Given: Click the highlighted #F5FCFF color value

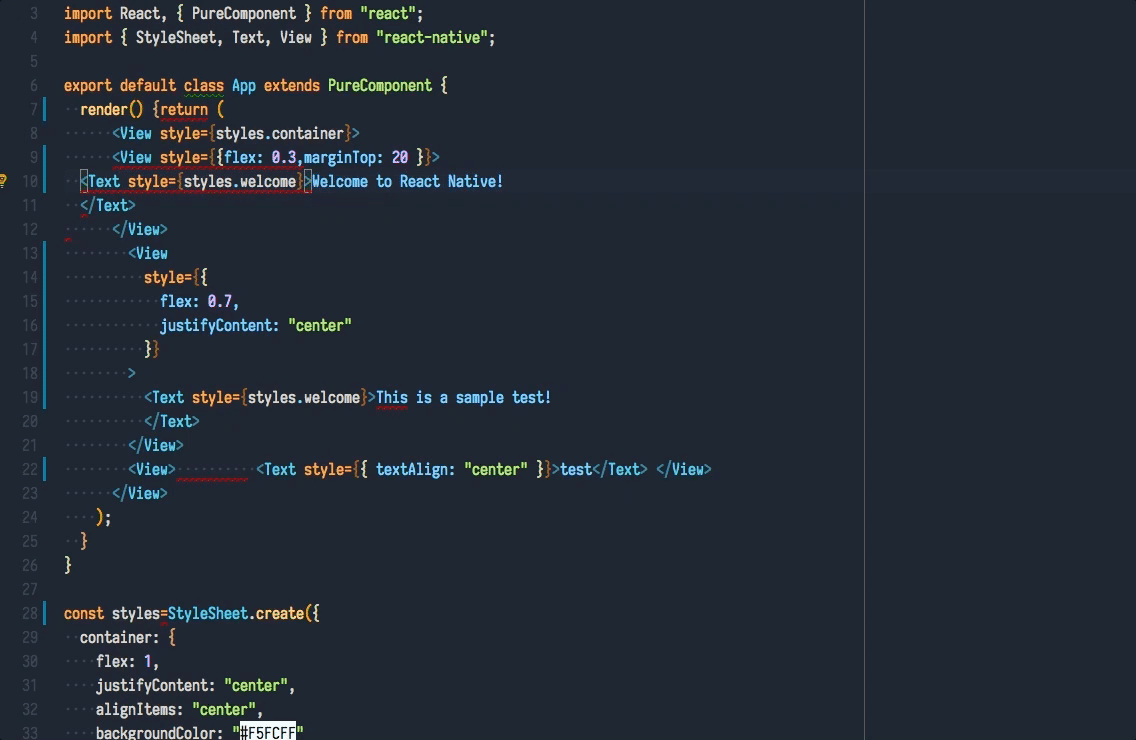Looking at the screenshot, I should pyautogui.click(x=268, y=732).
